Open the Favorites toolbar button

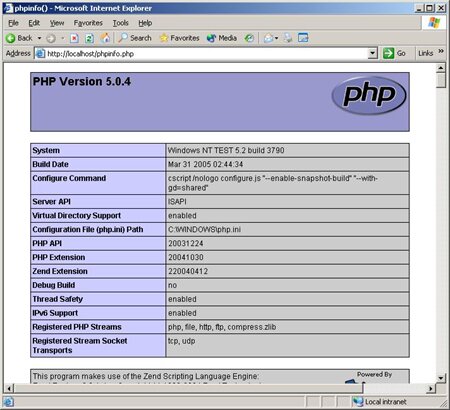179,38
